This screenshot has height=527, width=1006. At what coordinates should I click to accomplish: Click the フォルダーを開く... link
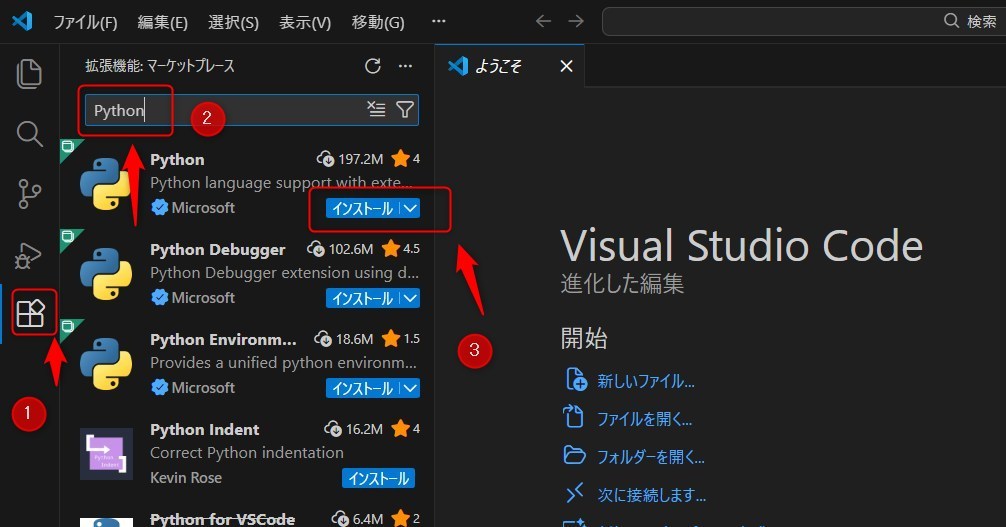651,457
